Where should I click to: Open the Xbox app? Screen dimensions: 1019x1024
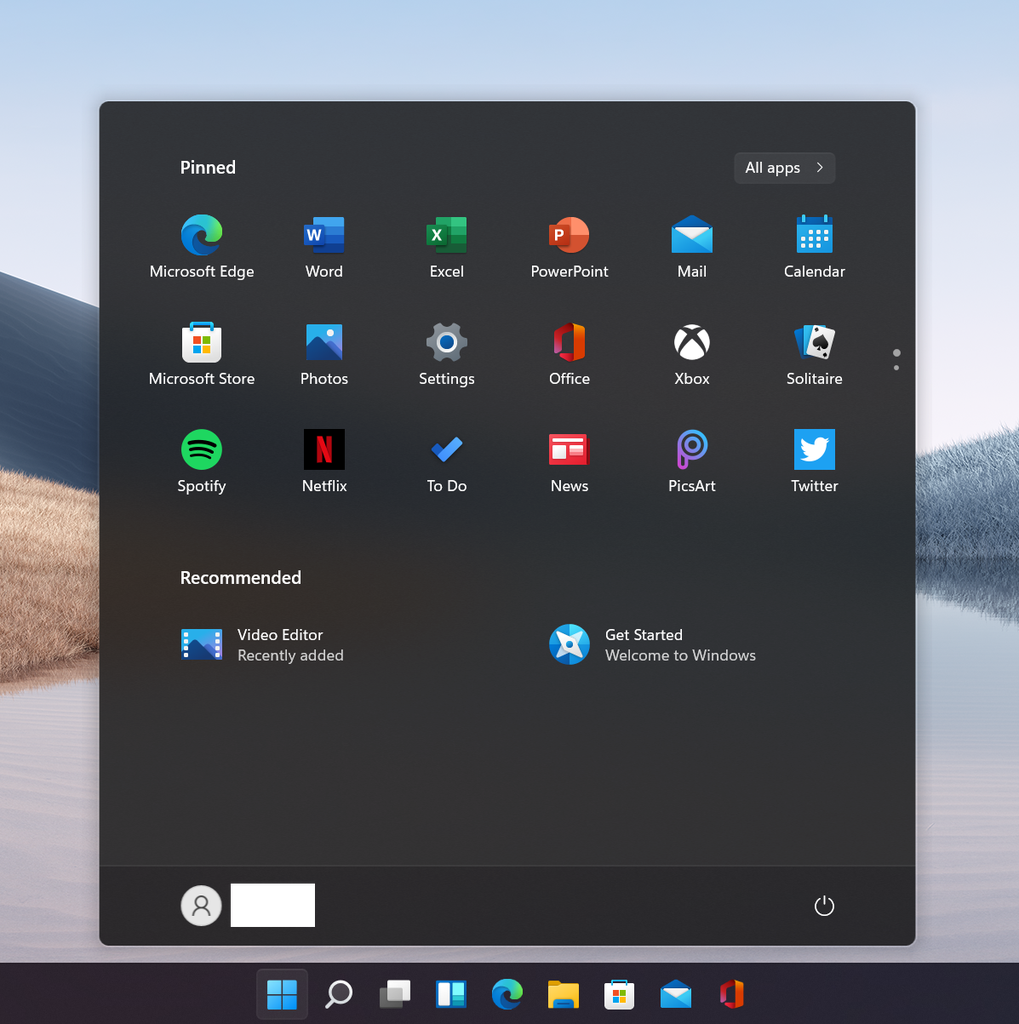click(692, 353)
